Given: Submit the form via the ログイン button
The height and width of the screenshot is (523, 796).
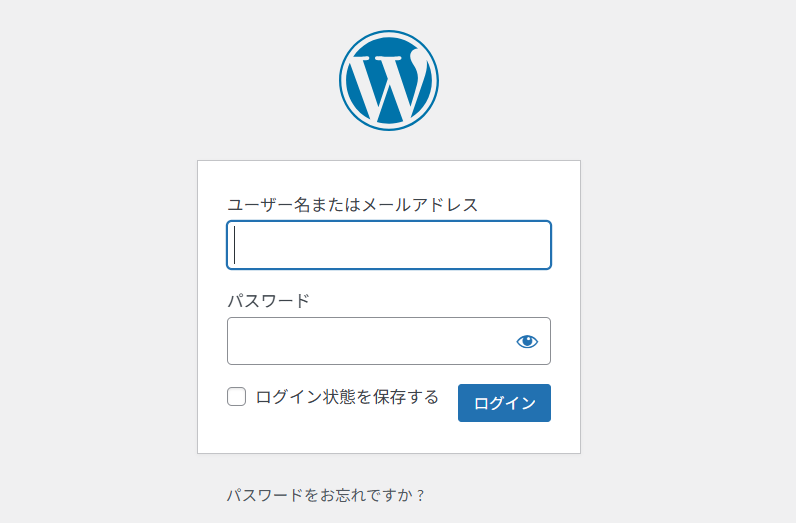Looking at the screenshot, I should [x=504, y=403].
